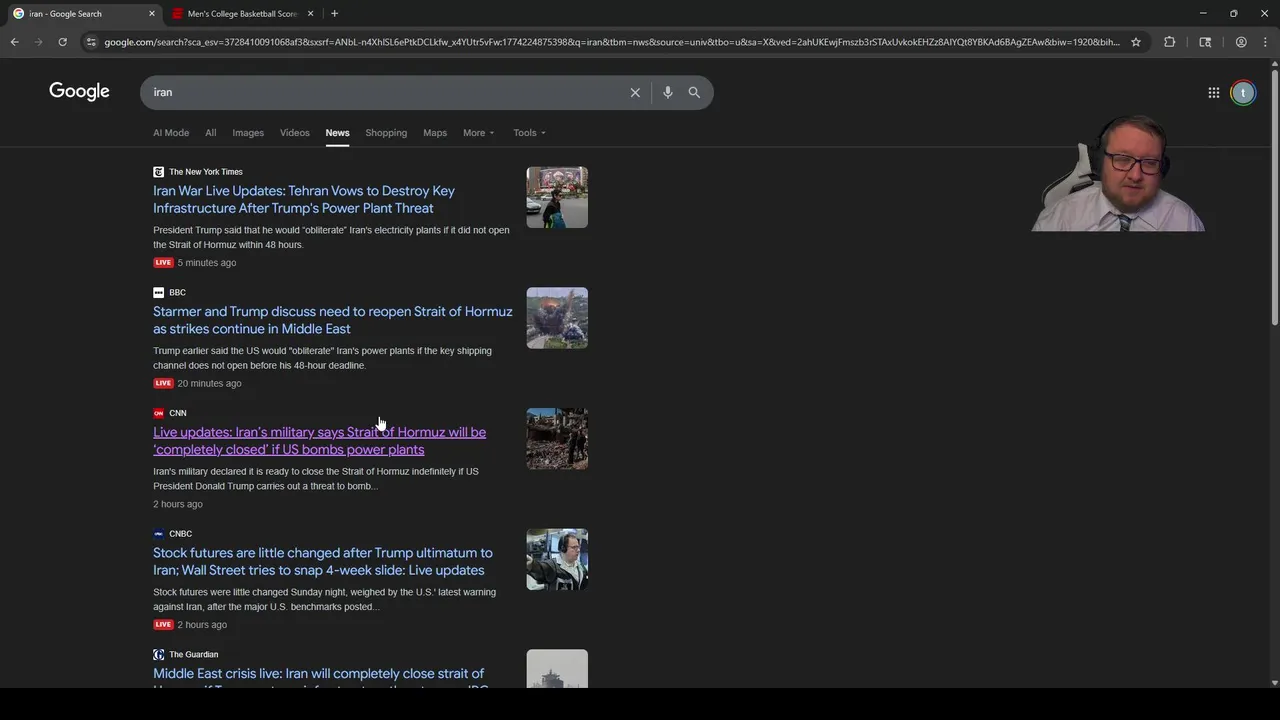Select the Videos results tab
Screen dimensions: 1280x720
(x=295, y=133)
